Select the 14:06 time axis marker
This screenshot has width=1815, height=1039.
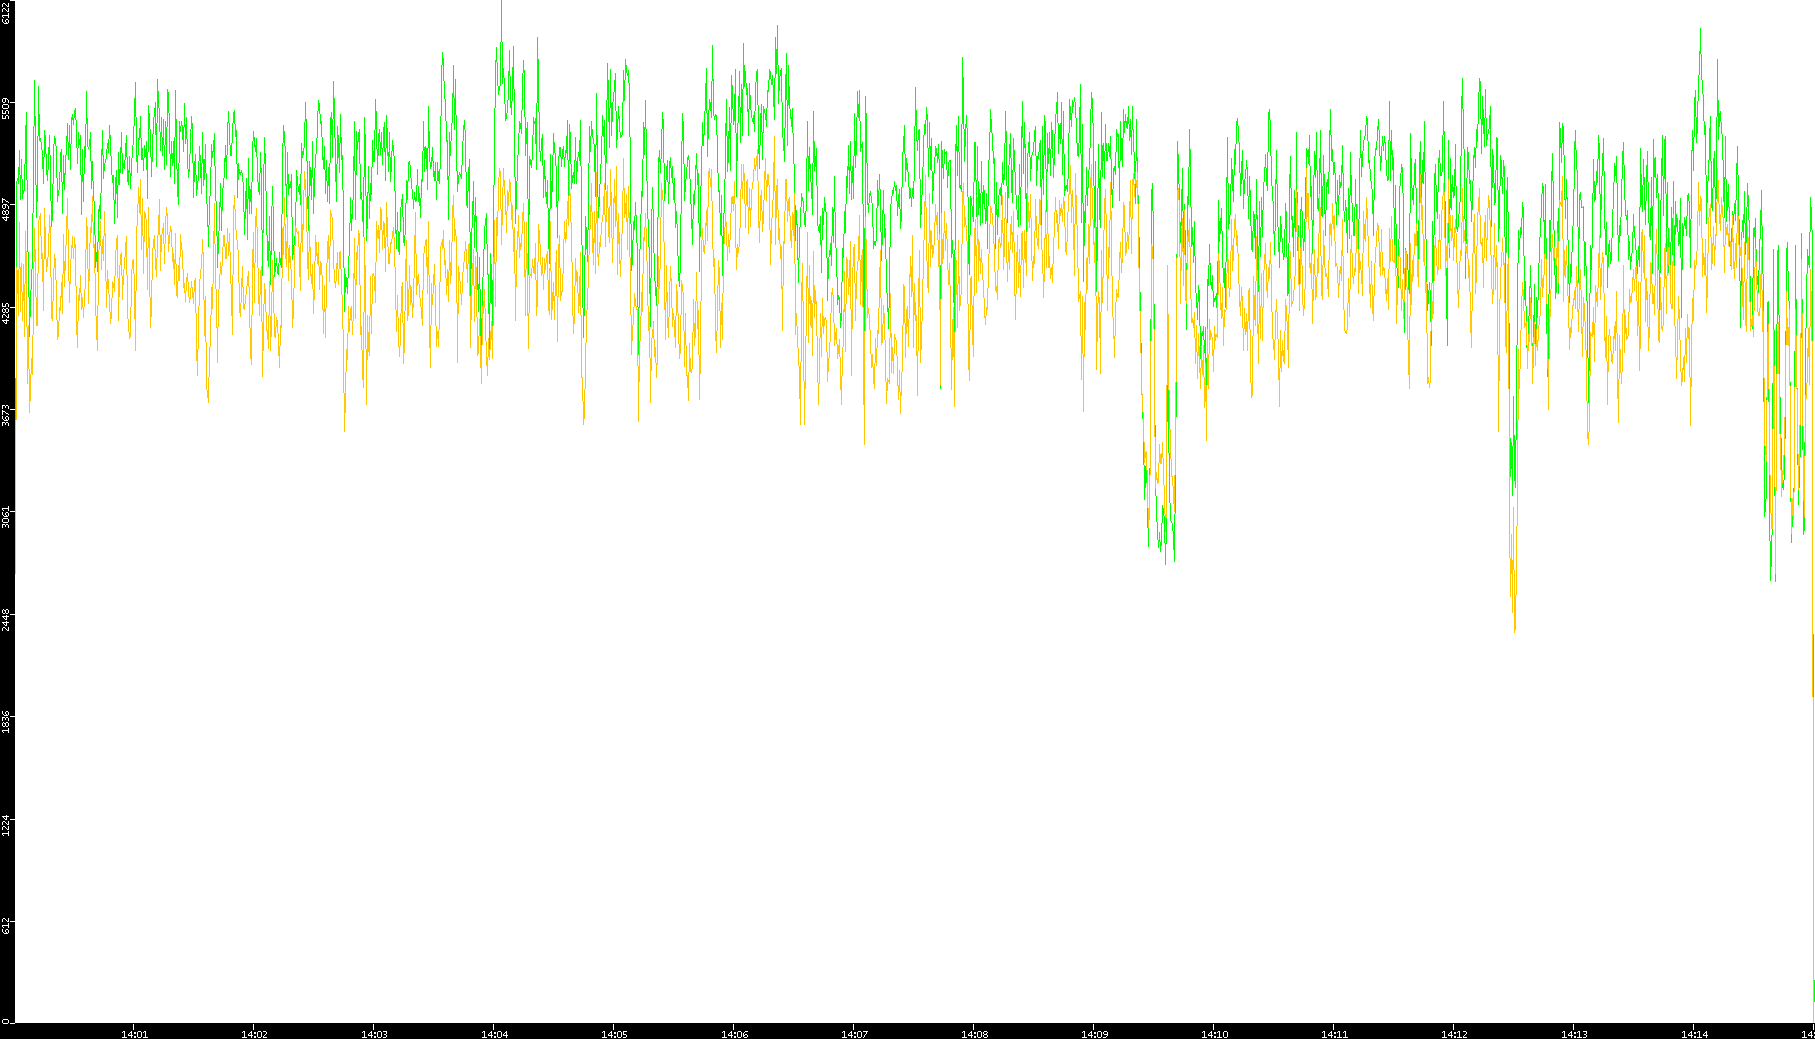(x=734, y=1034)
